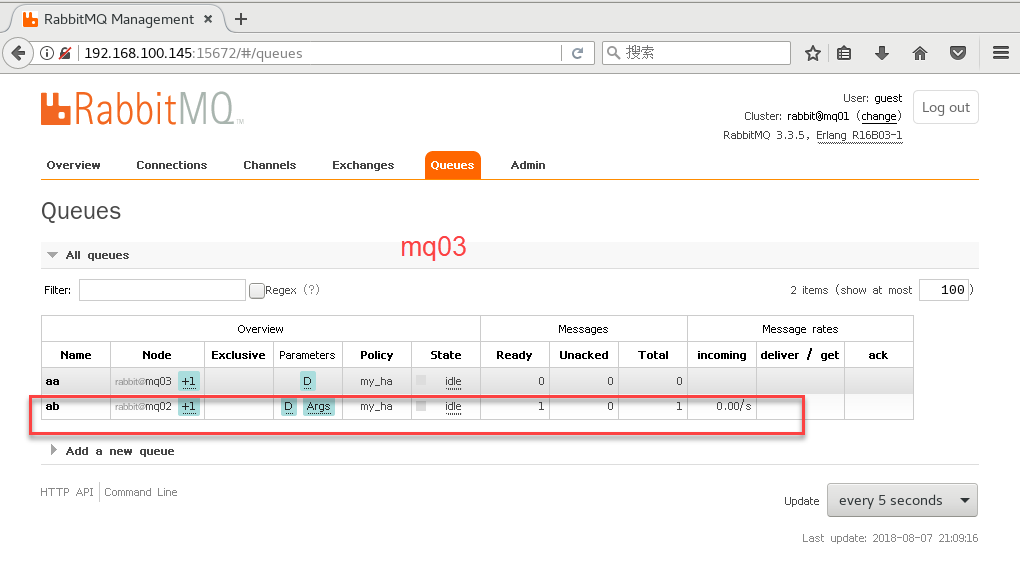Enable the Regex filter checkbox
The width and height of the screenshot is (1020, 569).
pyautogui.click(x=257, y=291)
